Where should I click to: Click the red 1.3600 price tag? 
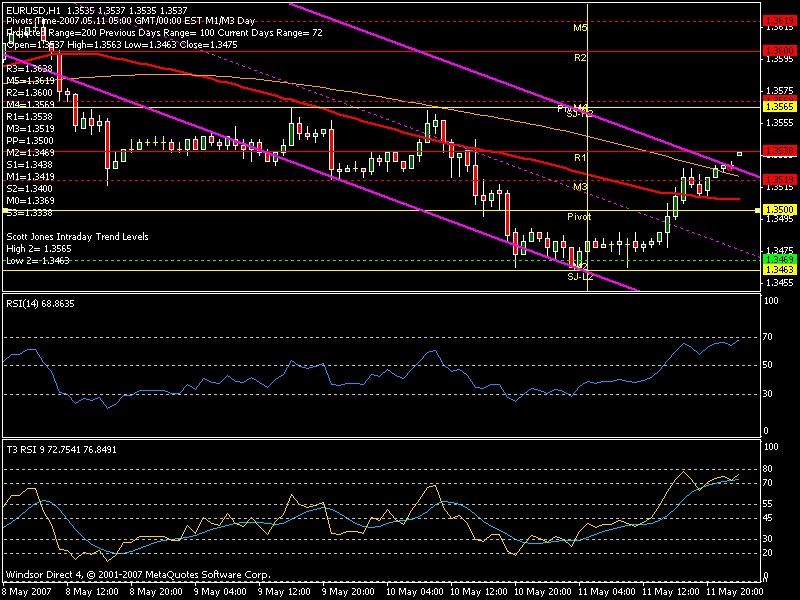point(777,49)
